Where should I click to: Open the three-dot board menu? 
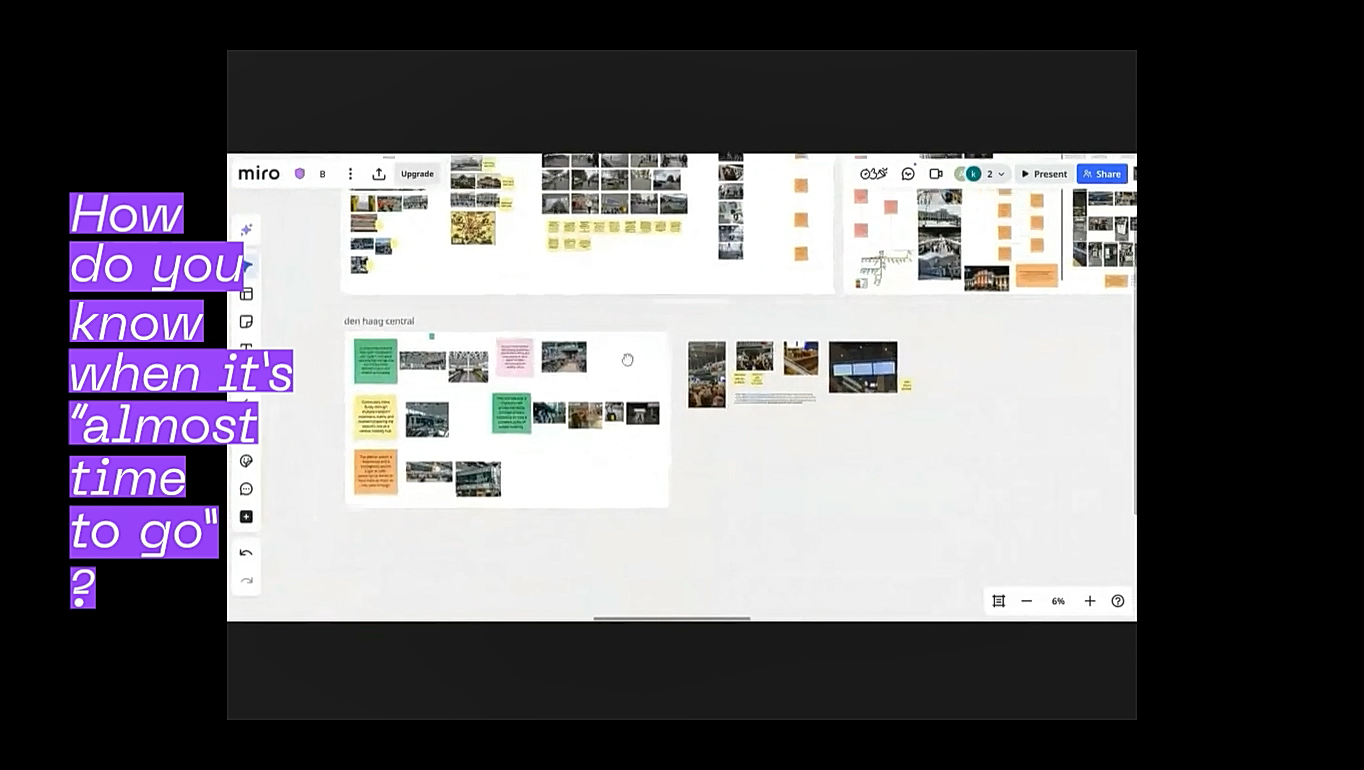pyautogui.click(x=350, y=174)
